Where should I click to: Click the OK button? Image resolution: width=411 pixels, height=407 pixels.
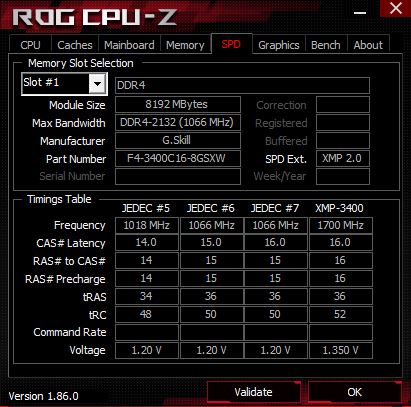click(354, 392)
